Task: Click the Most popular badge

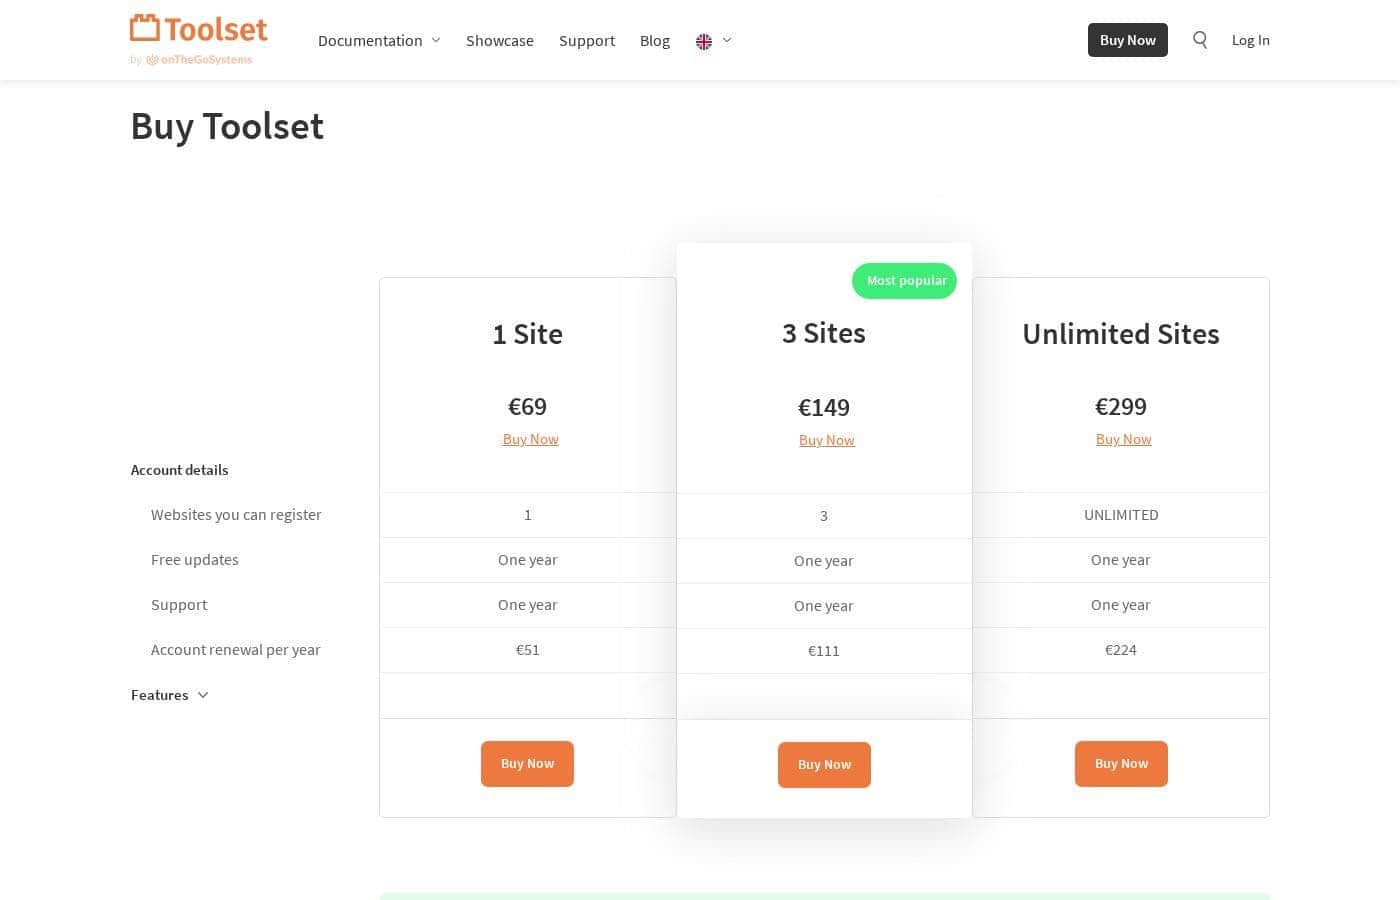Action: (x=905, y=281)
